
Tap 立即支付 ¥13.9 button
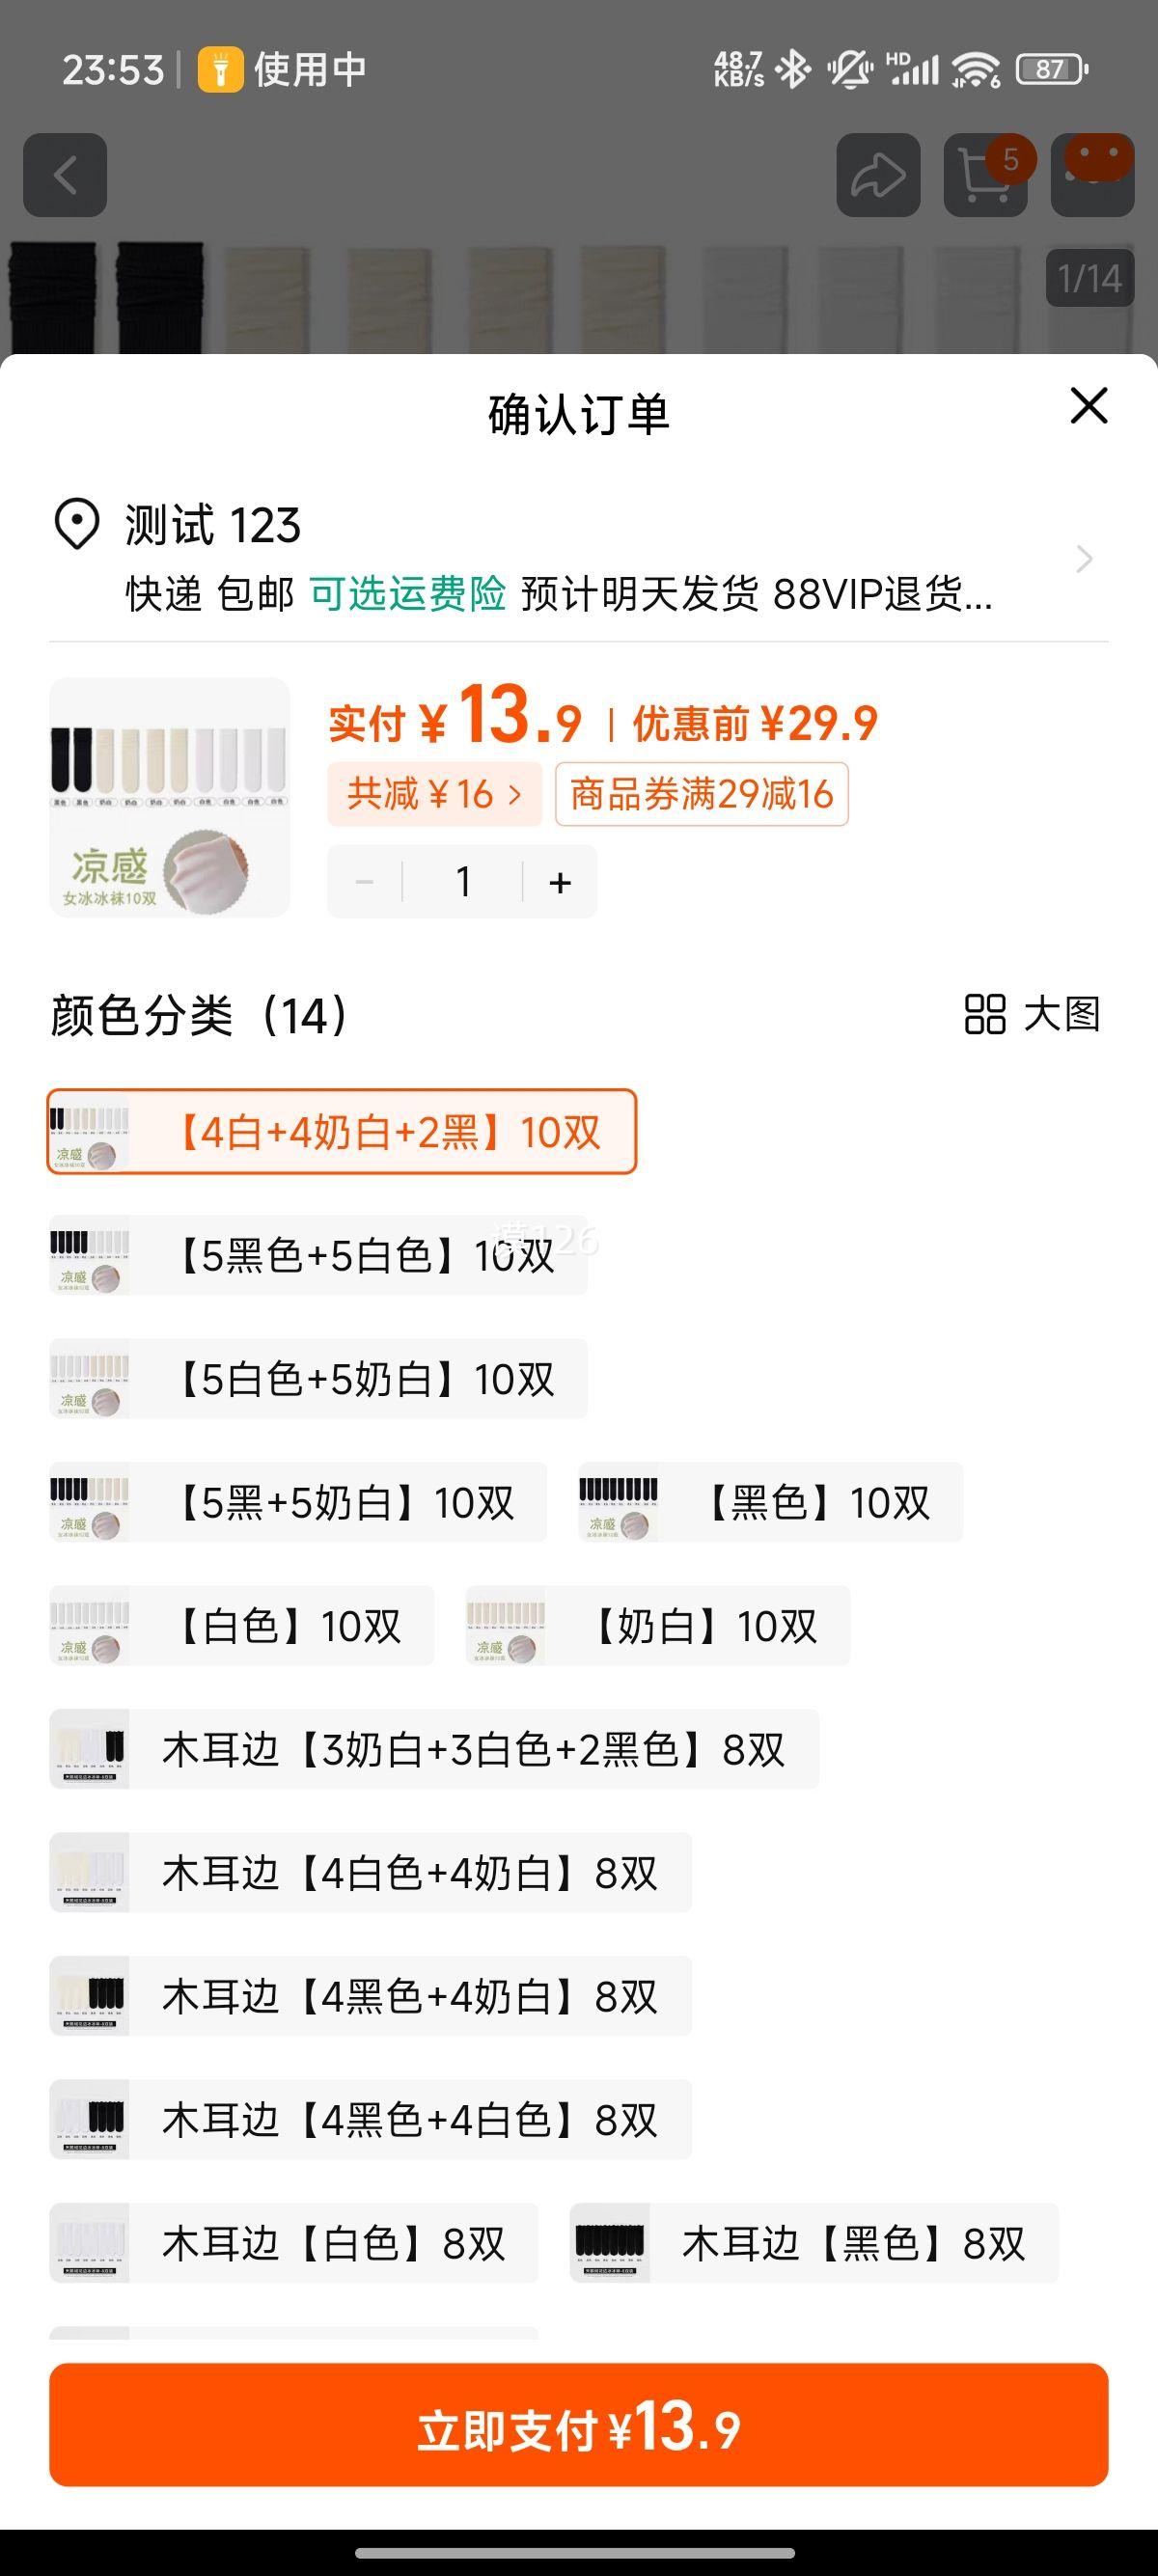[x=579, y=2424]
